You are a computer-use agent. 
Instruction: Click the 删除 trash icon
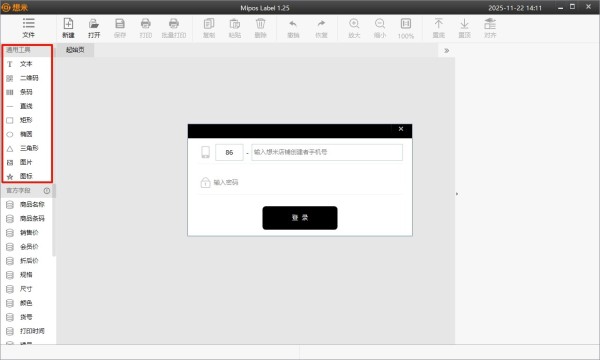(260, 24)
